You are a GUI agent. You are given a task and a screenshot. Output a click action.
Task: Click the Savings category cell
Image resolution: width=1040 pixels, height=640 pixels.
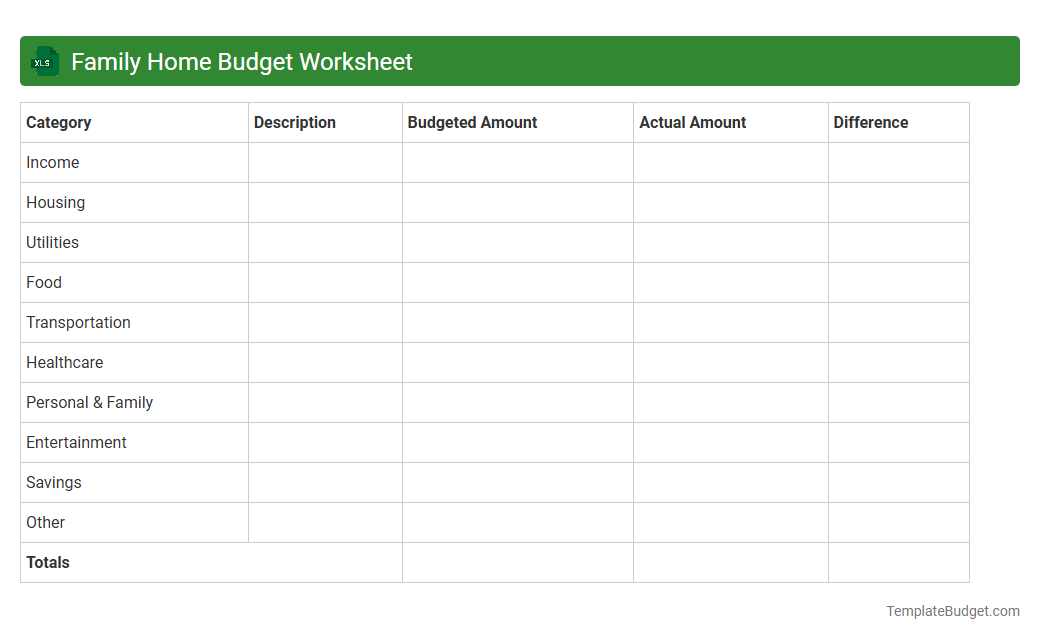[53, 482]
